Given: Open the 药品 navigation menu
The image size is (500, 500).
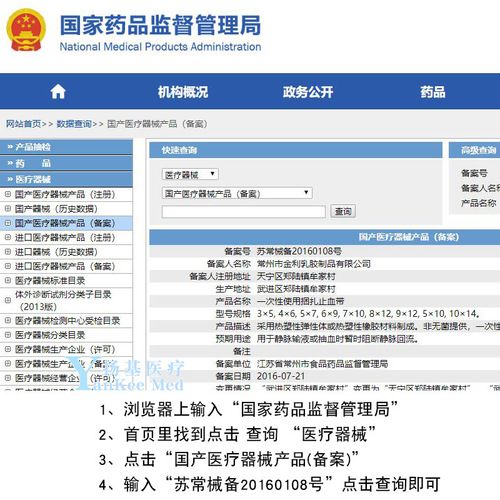Looking at the screenshot, I should pos(433,92).
